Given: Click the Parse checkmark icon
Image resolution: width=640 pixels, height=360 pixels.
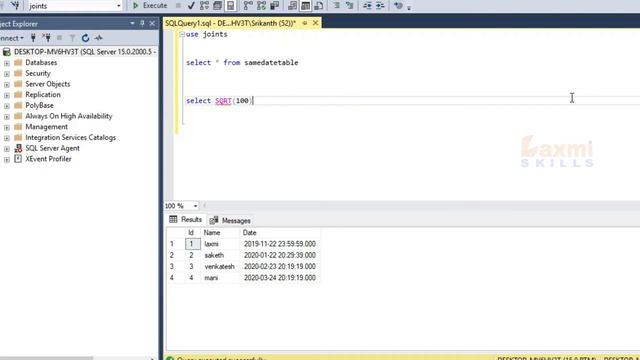Looking at the screenshot, I should click(191, 6).
